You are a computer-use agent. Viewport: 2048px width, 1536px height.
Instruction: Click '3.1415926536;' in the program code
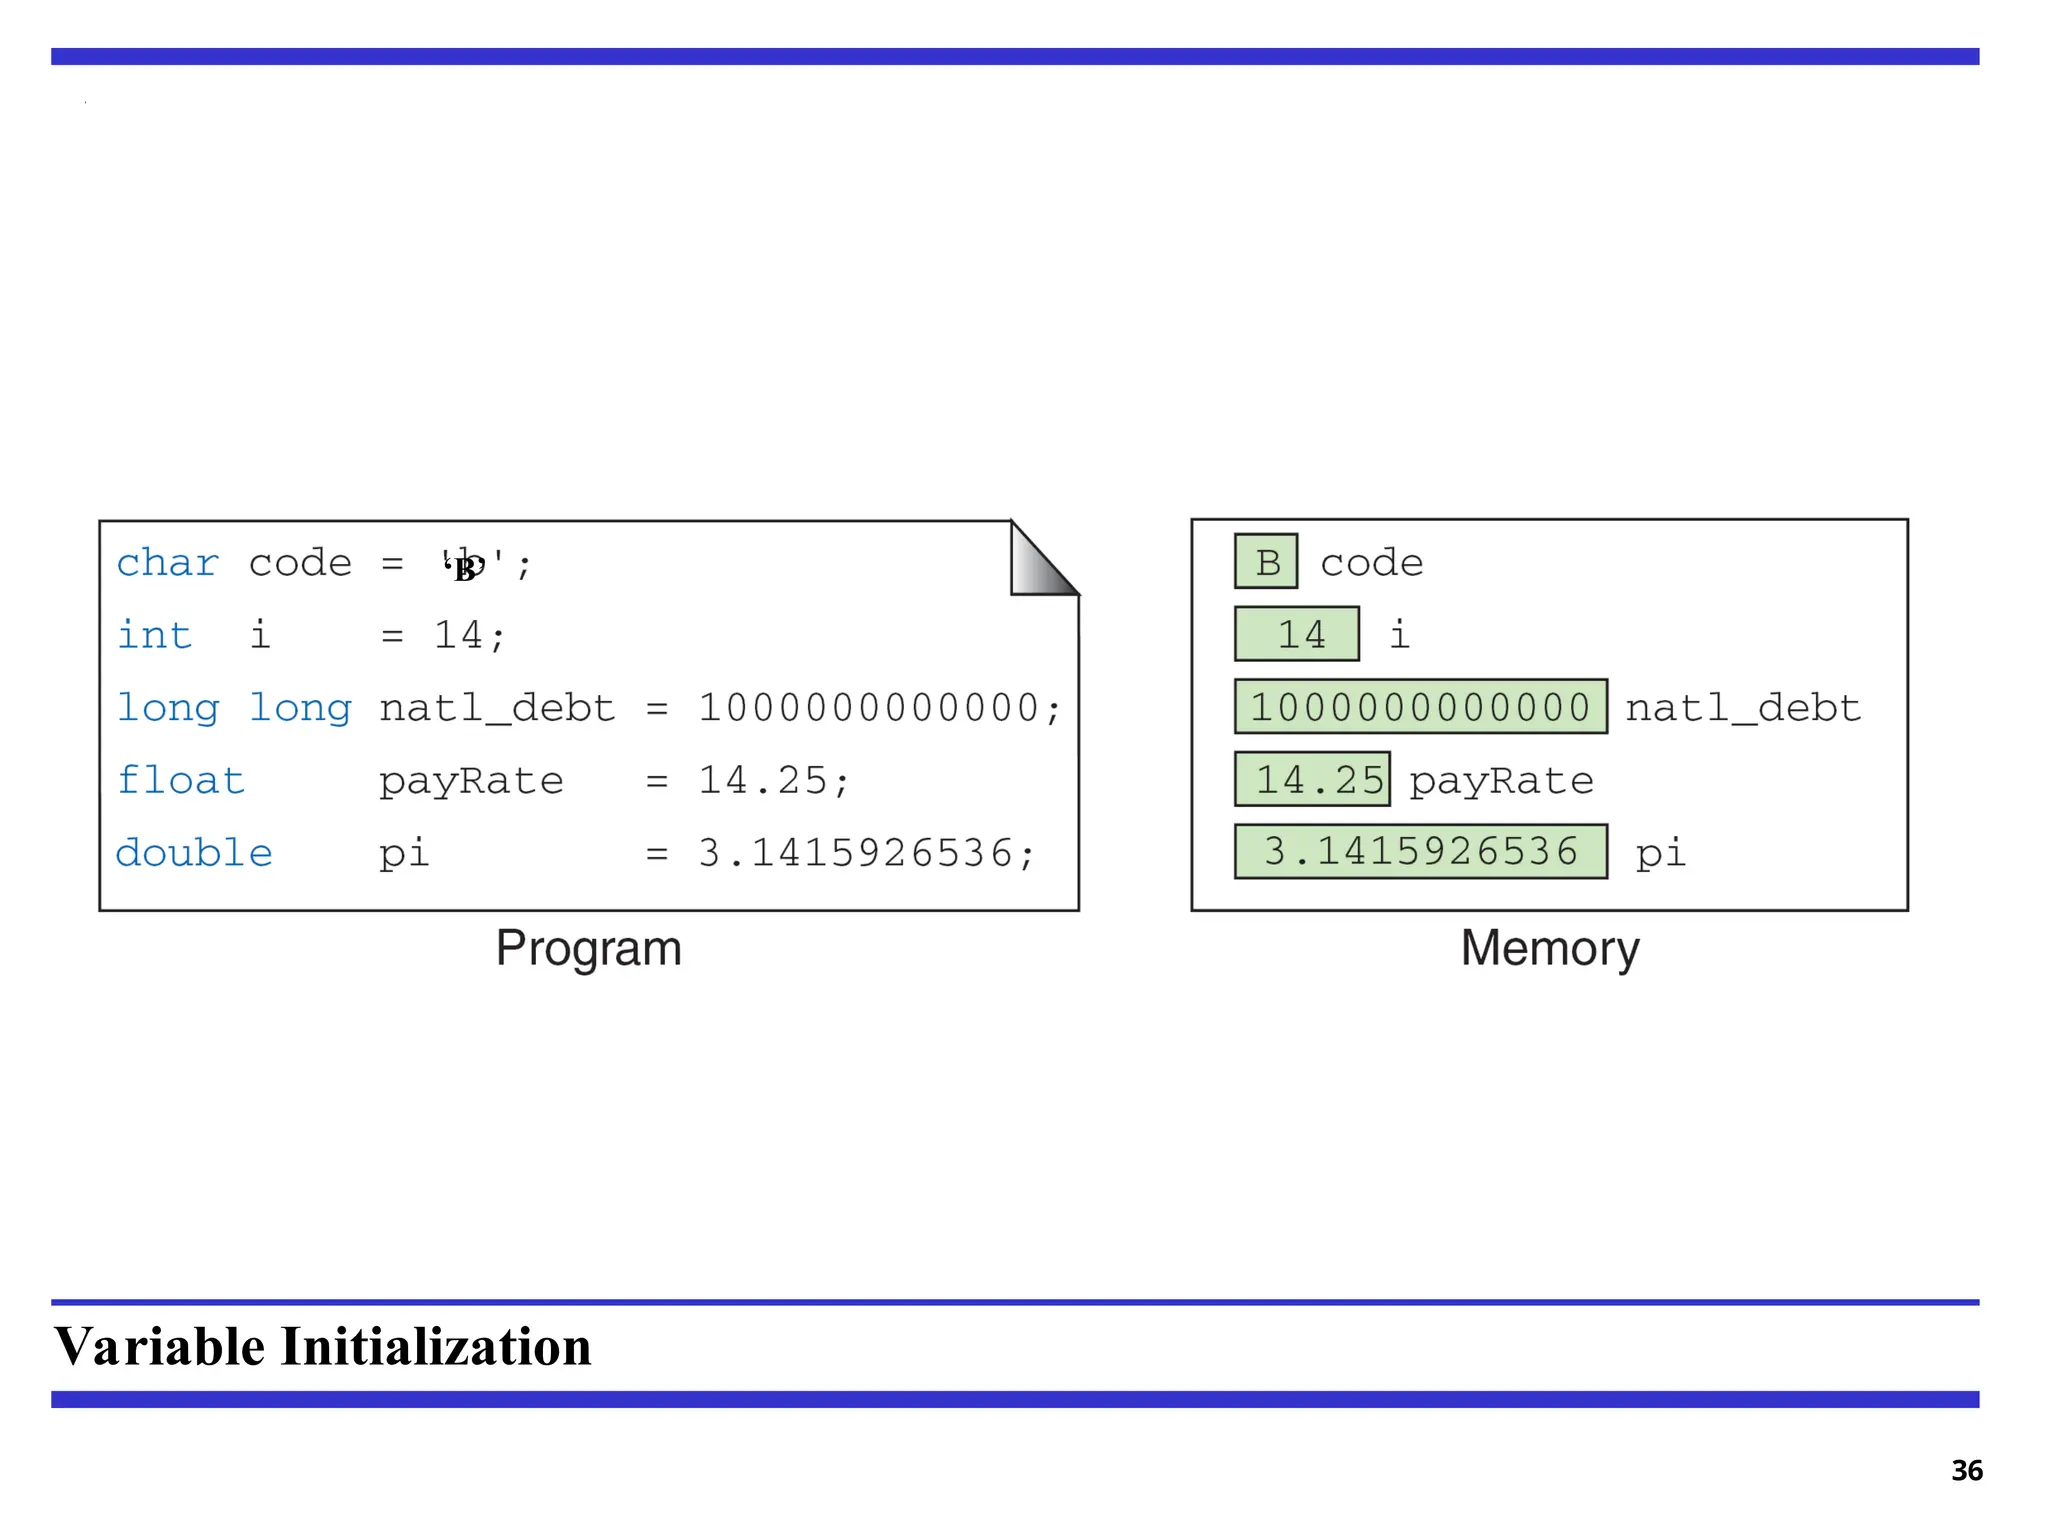point(867,854)
